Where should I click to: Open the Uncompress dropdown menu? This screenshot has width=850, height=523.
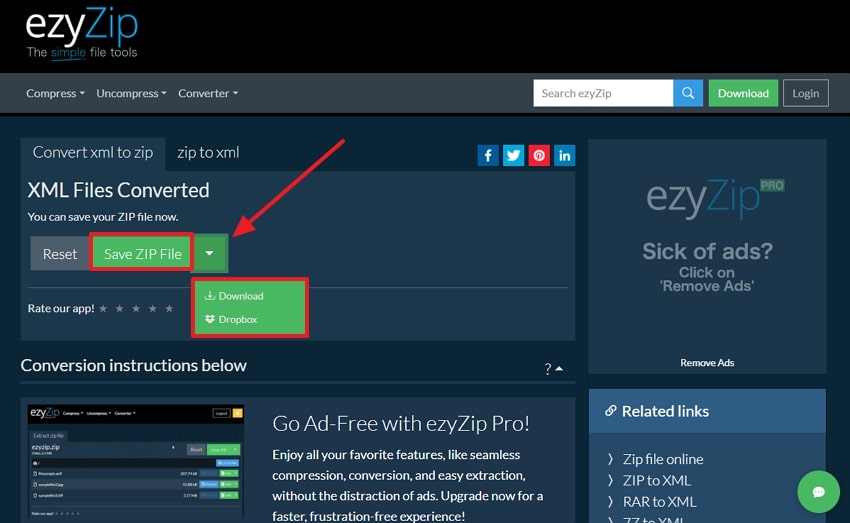(131, 93)
